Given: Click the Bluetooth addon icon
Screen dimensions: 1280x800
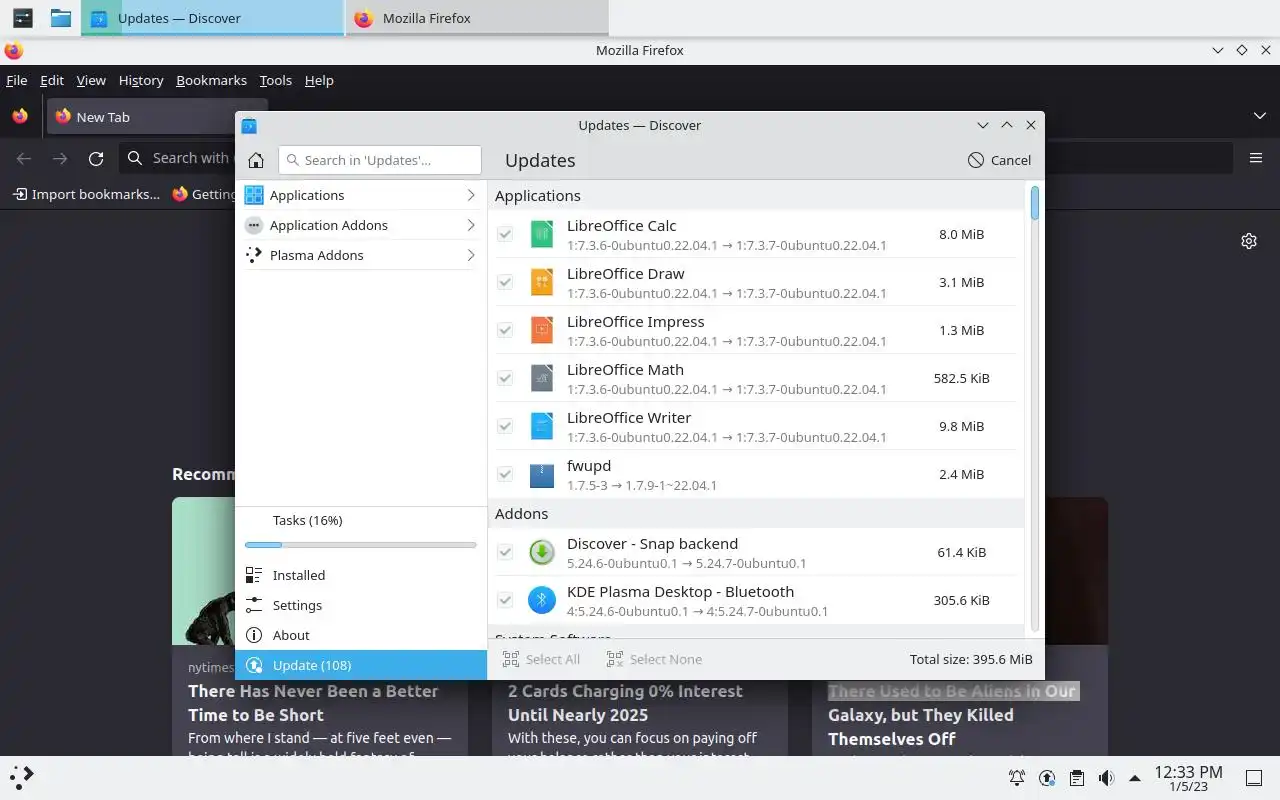Looking at the screenshot, I should 541,600.
